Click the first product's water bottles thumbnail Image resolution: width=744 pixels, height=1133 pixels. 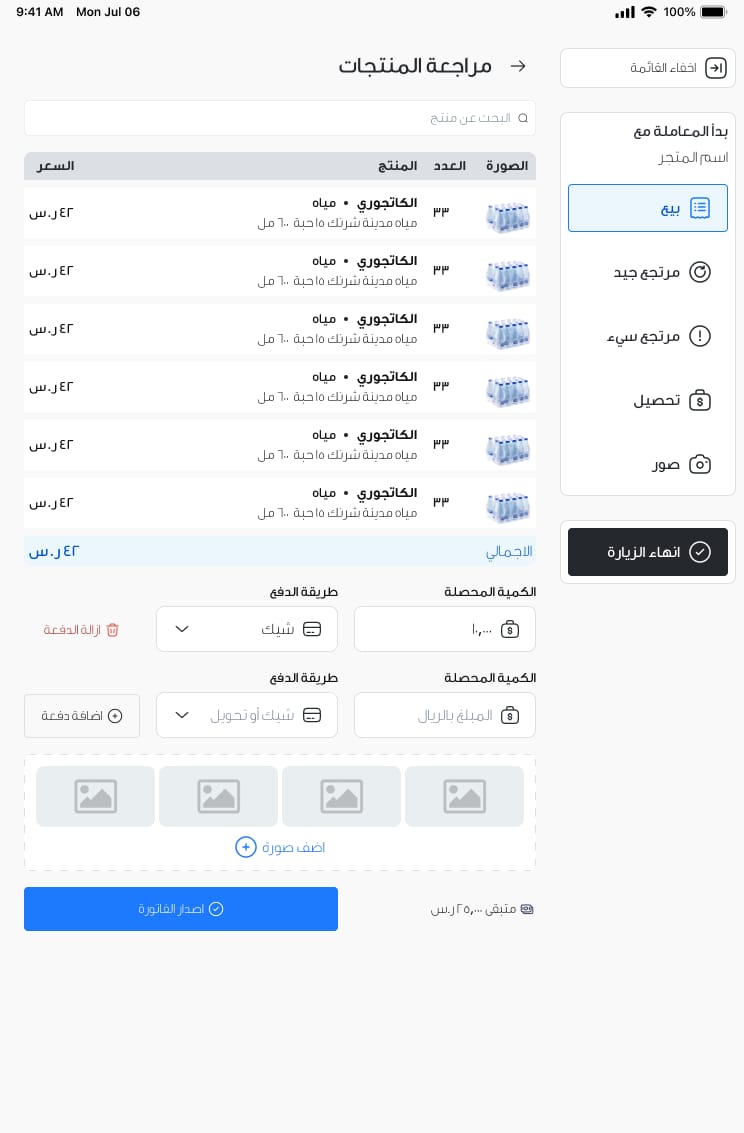[508, 217]
